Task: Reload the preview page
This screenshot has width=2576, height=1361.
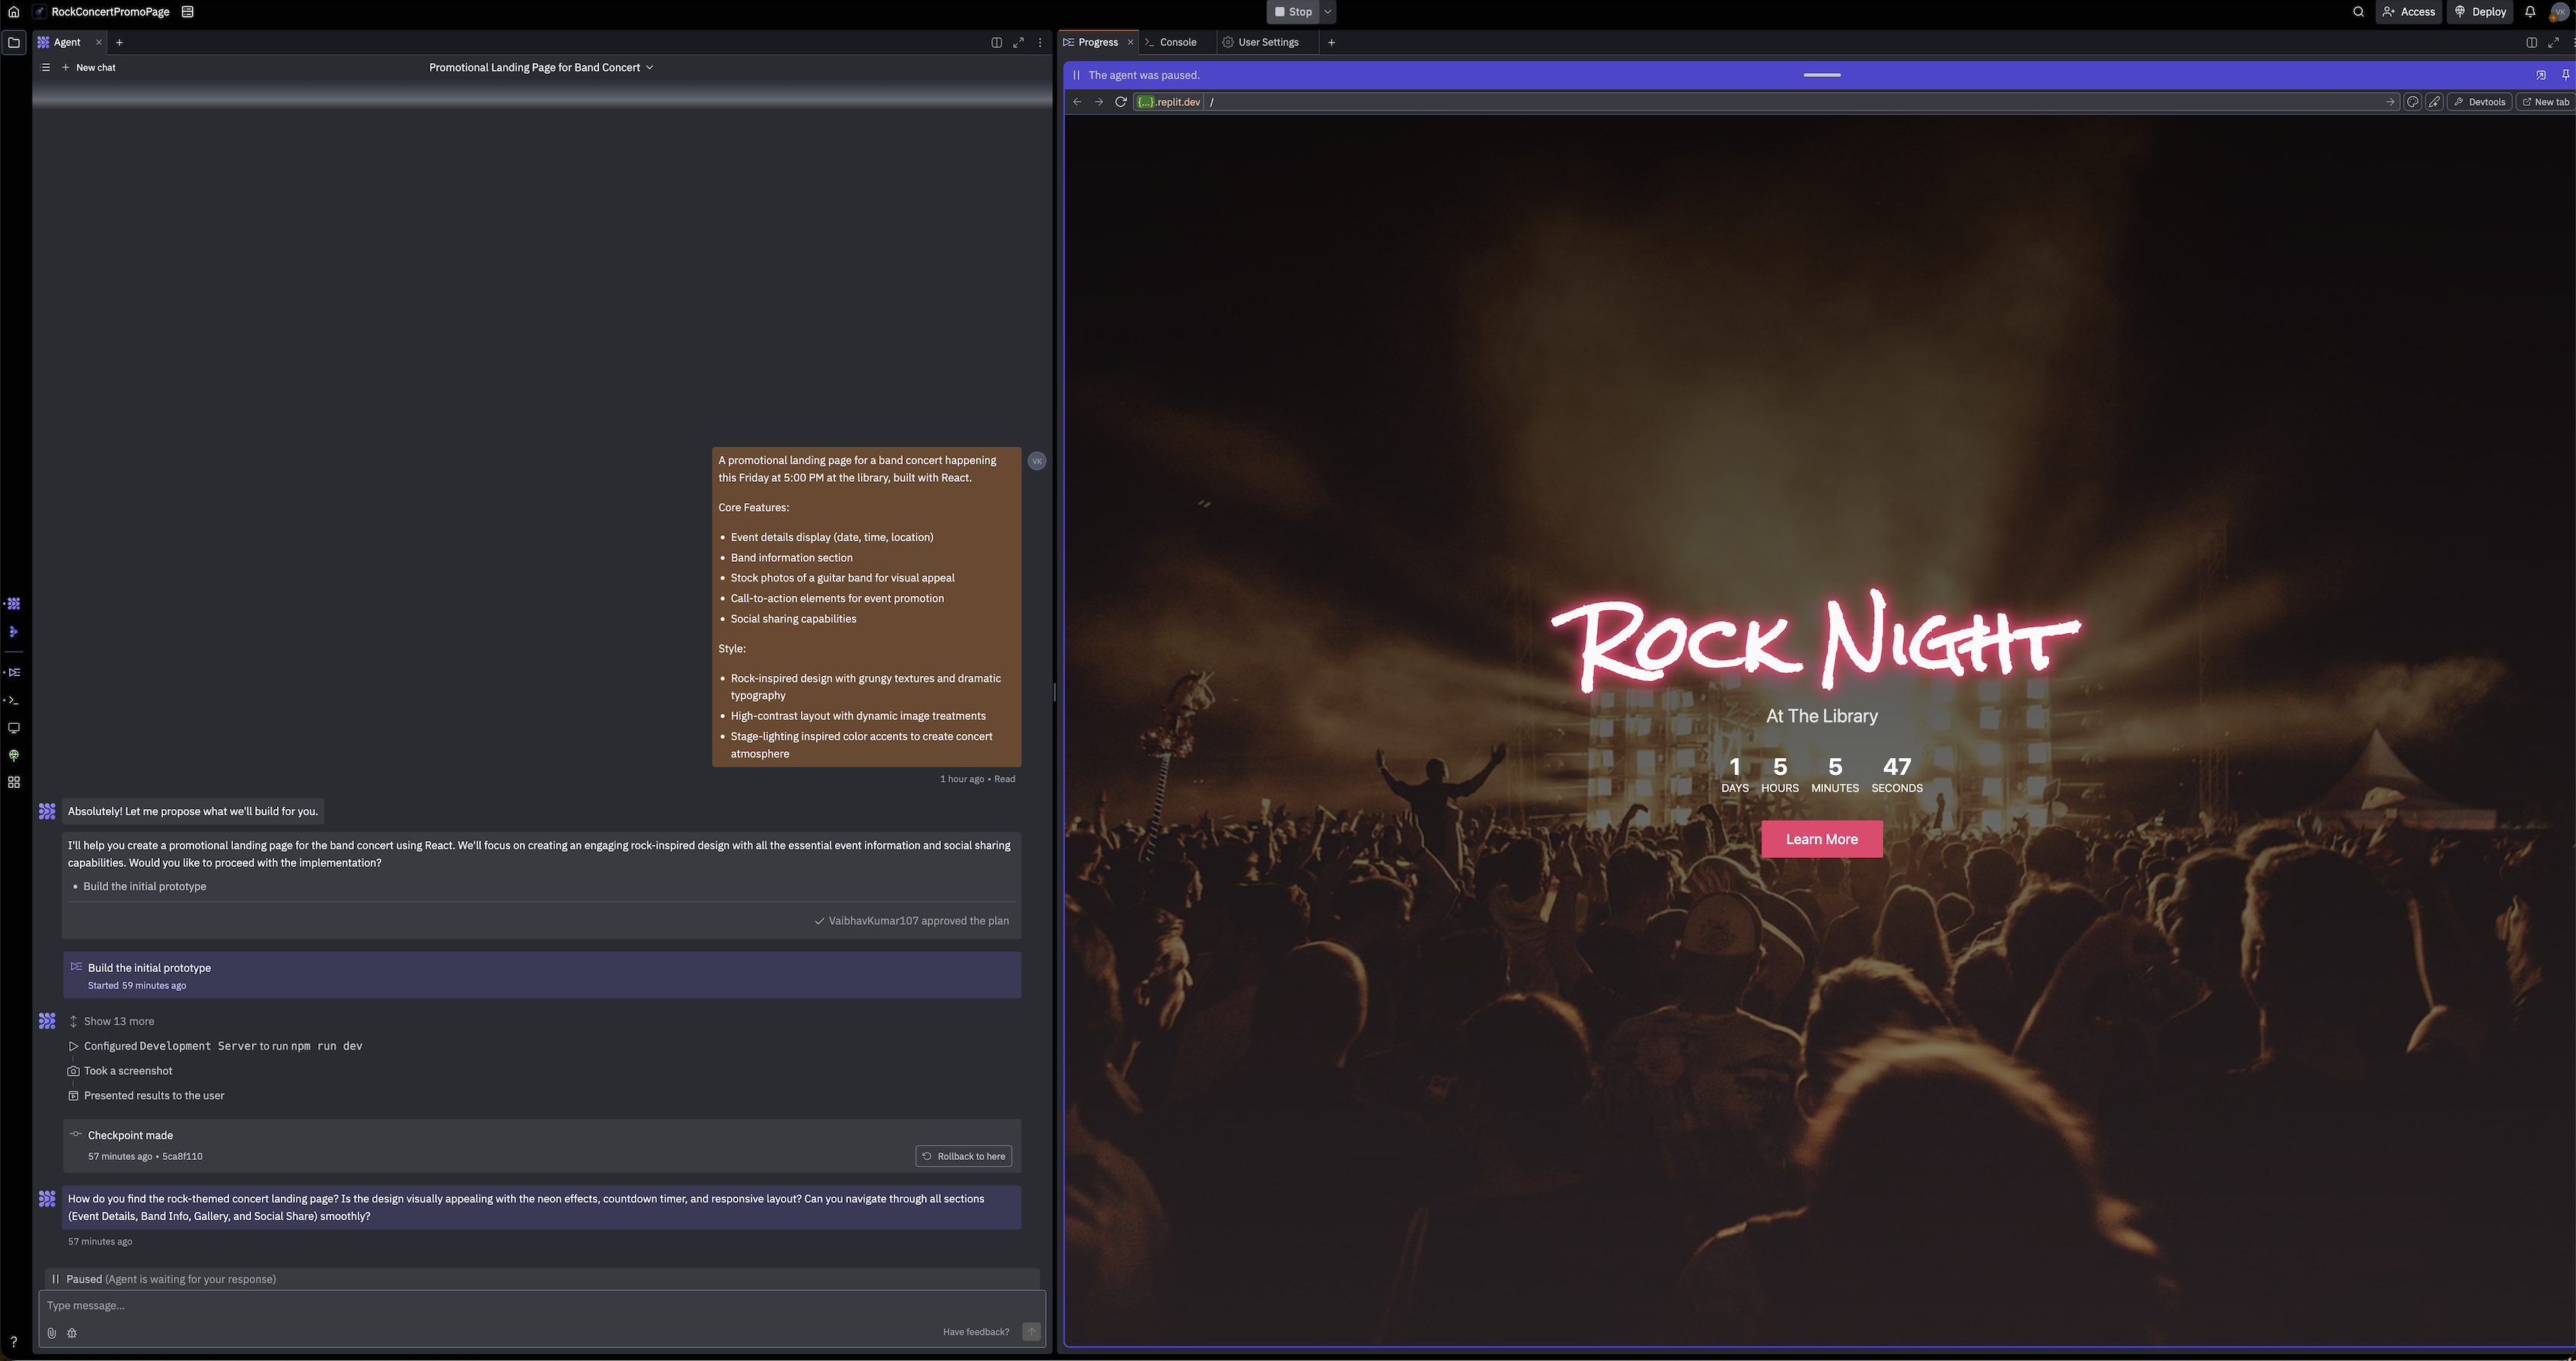Action: pyautogui.click(x=1121, y=102)
